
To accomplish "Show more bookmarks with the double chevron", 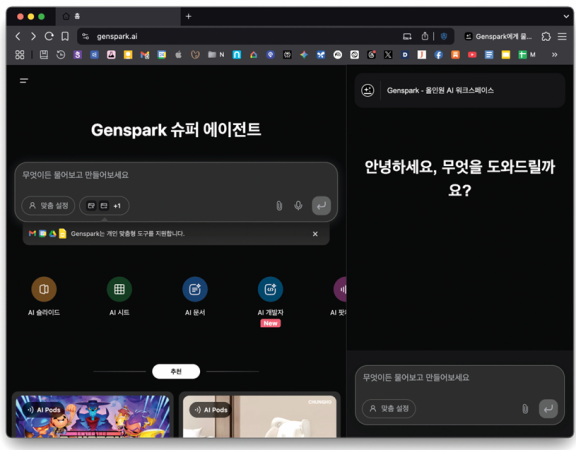I will (x=555, y=55).
